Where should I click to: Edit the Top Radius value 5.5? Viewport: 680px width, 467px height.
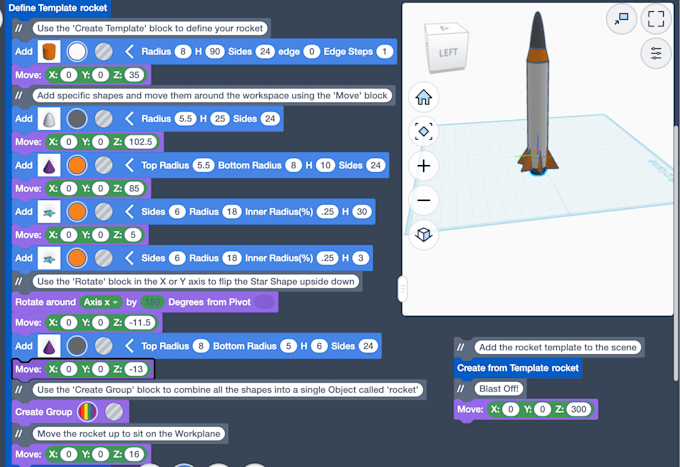click(x=203, y=165)
